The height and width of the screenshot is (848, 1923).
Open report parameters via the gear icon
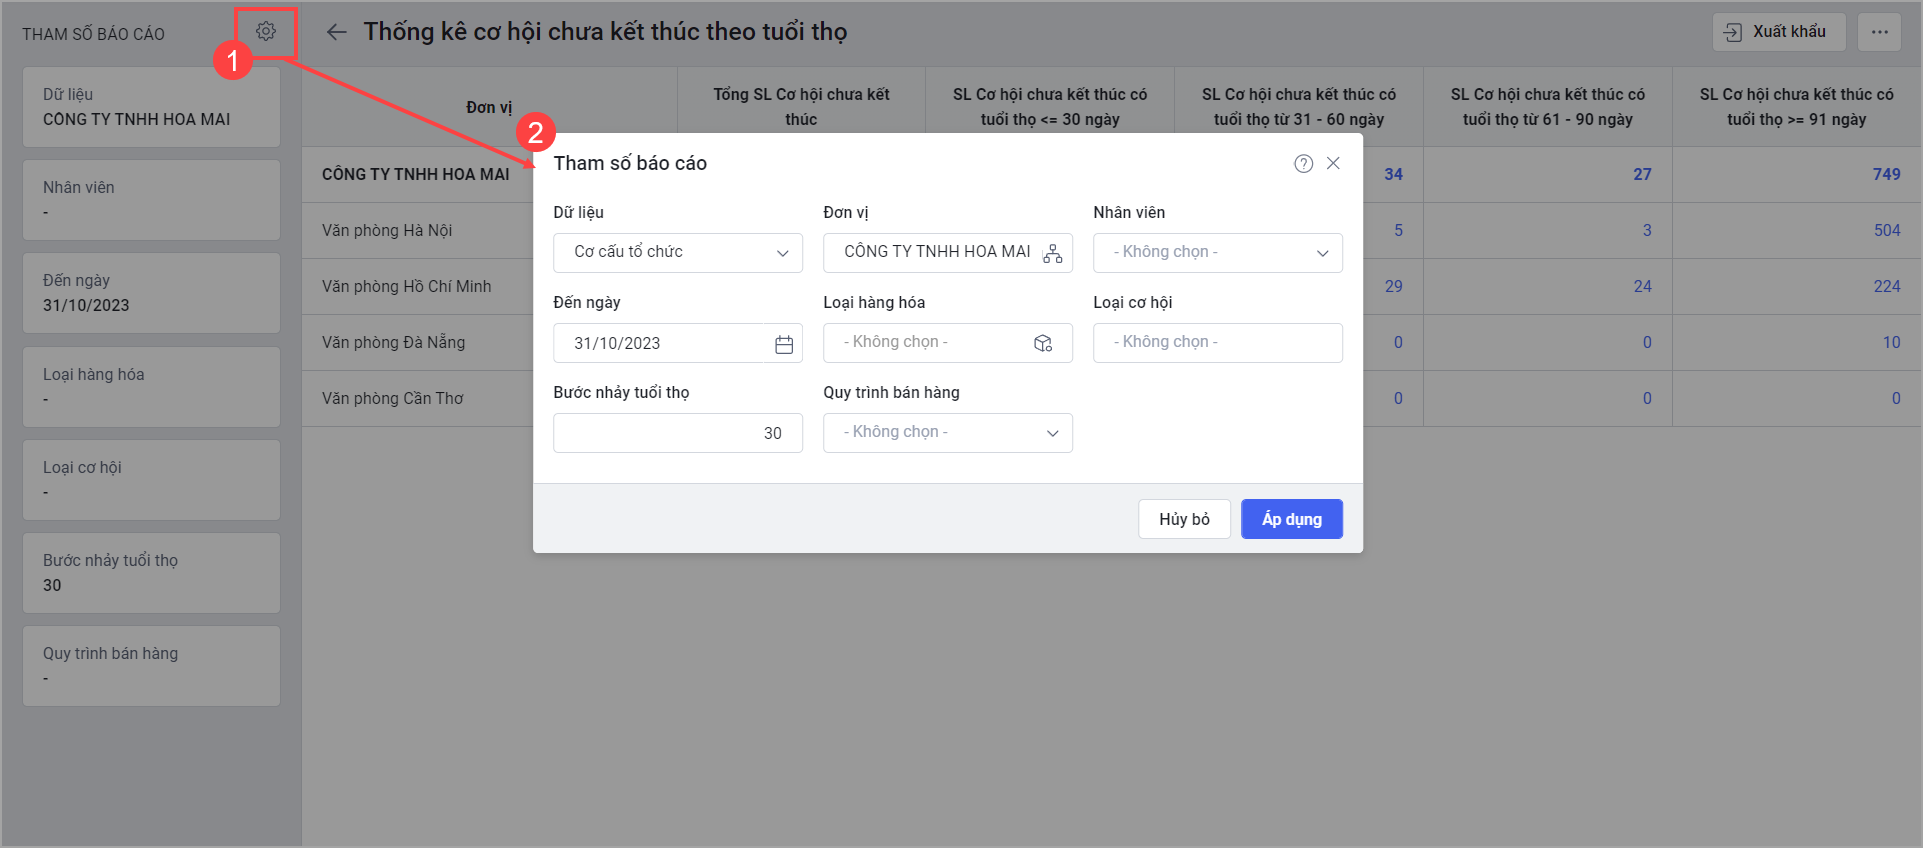[x=264, y=31]
